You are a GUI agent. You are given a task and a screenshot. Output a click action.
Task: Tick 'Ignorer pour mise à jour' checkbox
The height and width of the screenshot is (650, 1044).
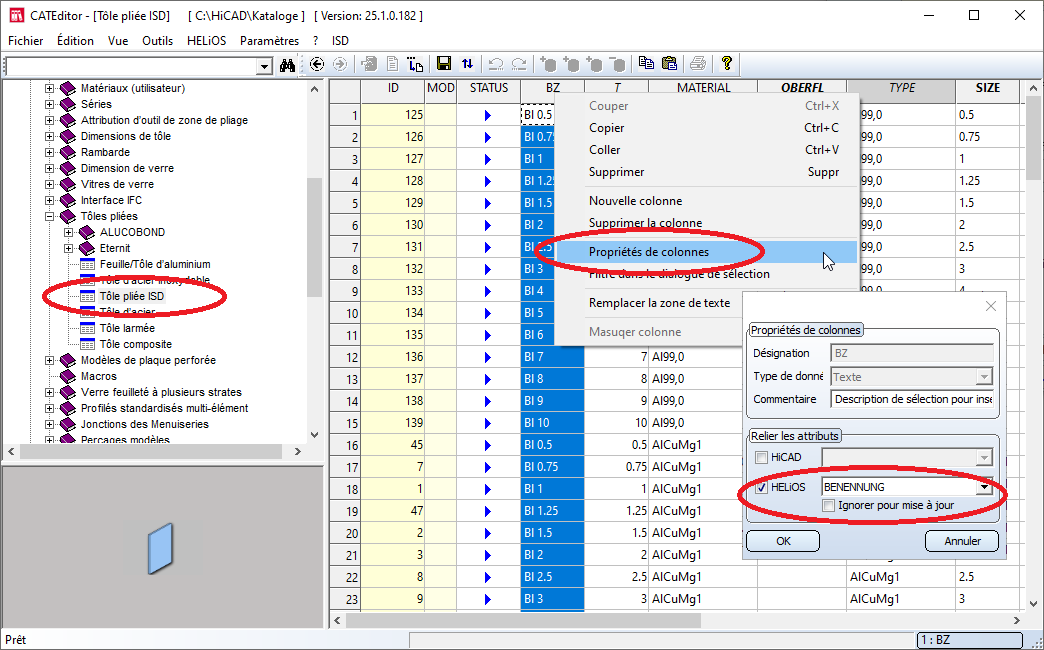click(x=828, y=505)
